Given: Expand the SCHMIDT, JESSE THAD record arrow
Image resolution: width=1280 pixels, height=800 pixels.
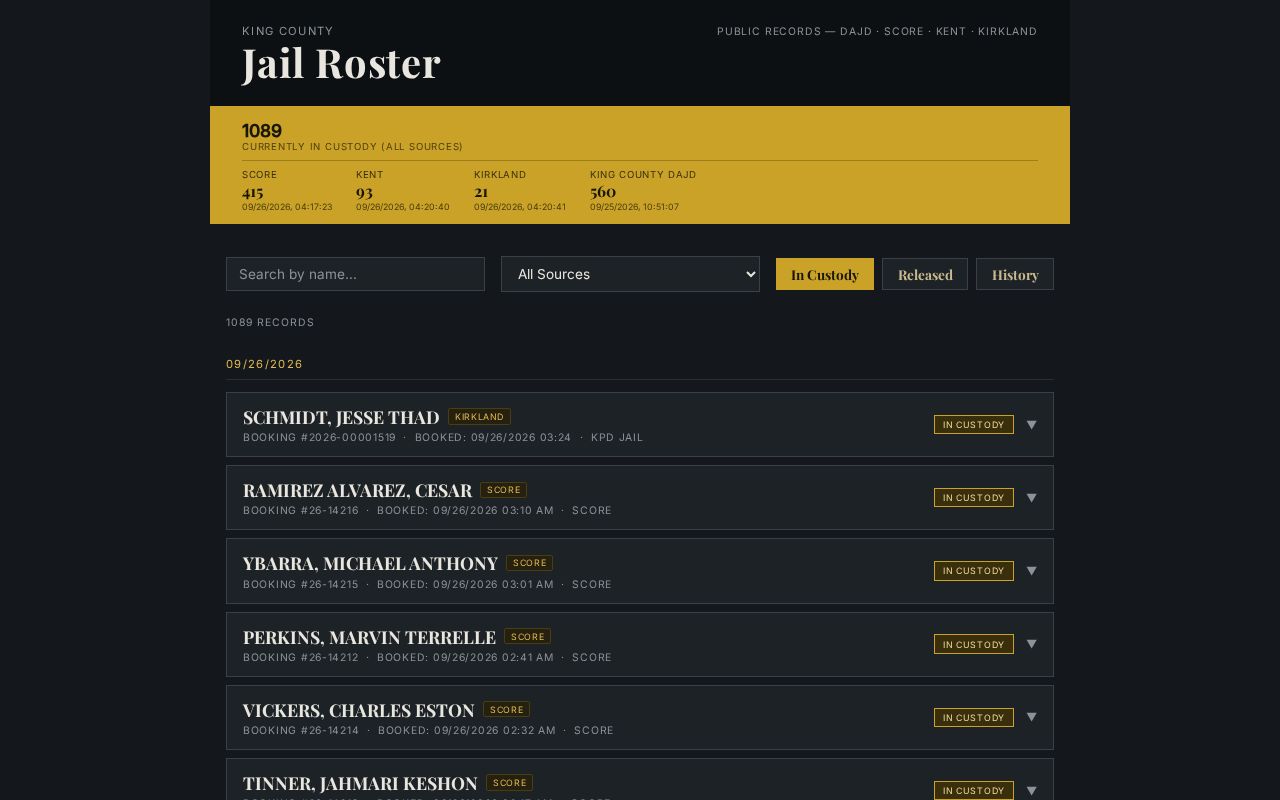Looking at the screenshot, I should pos(1031,425).
